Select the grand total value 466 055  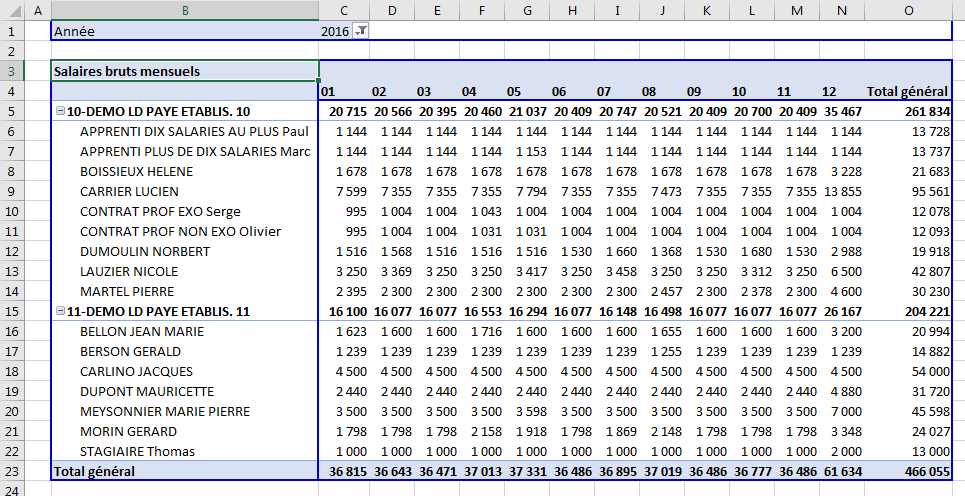[x=927, y=471]
